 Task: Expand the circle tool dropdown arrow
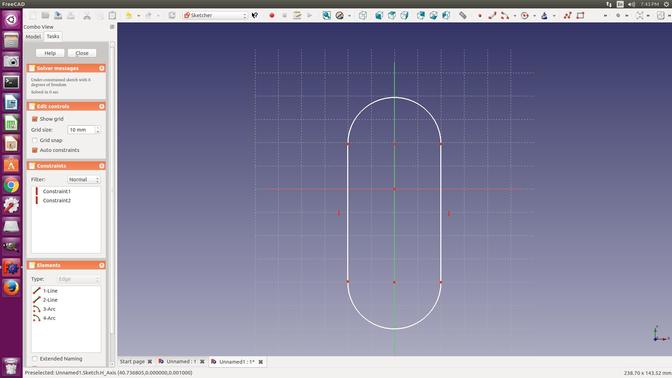(534, 16)
